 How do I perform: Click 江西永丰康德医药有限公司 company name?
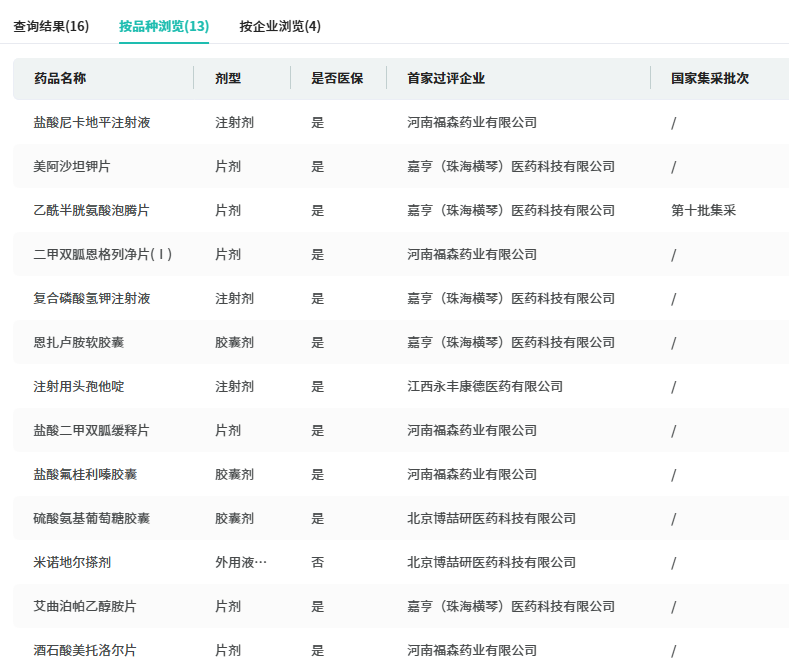pos(485,387)
